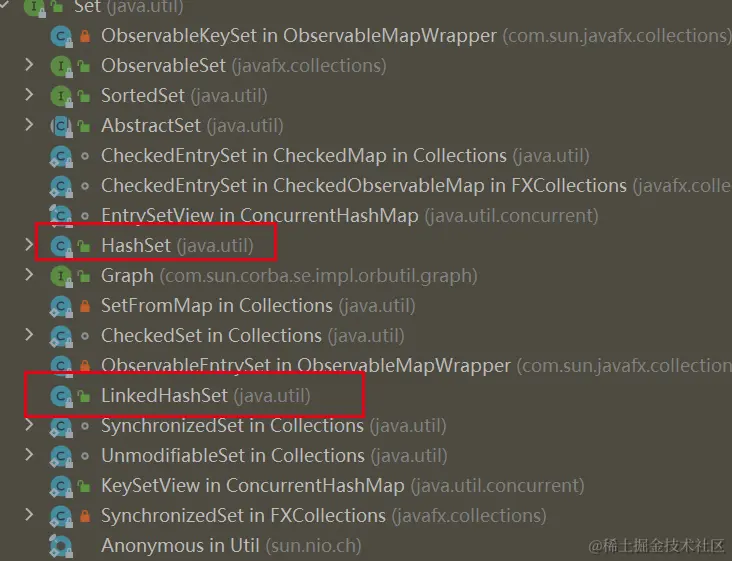Click the public visibility icon next to HashSet

84,246
